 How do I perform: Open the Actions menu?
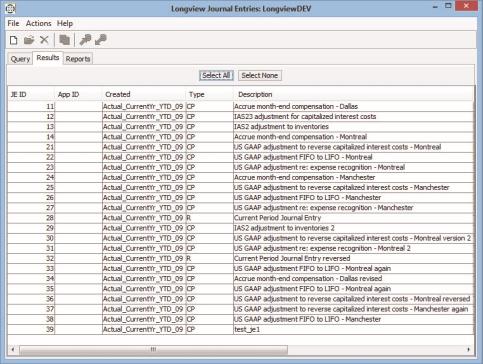39,23
